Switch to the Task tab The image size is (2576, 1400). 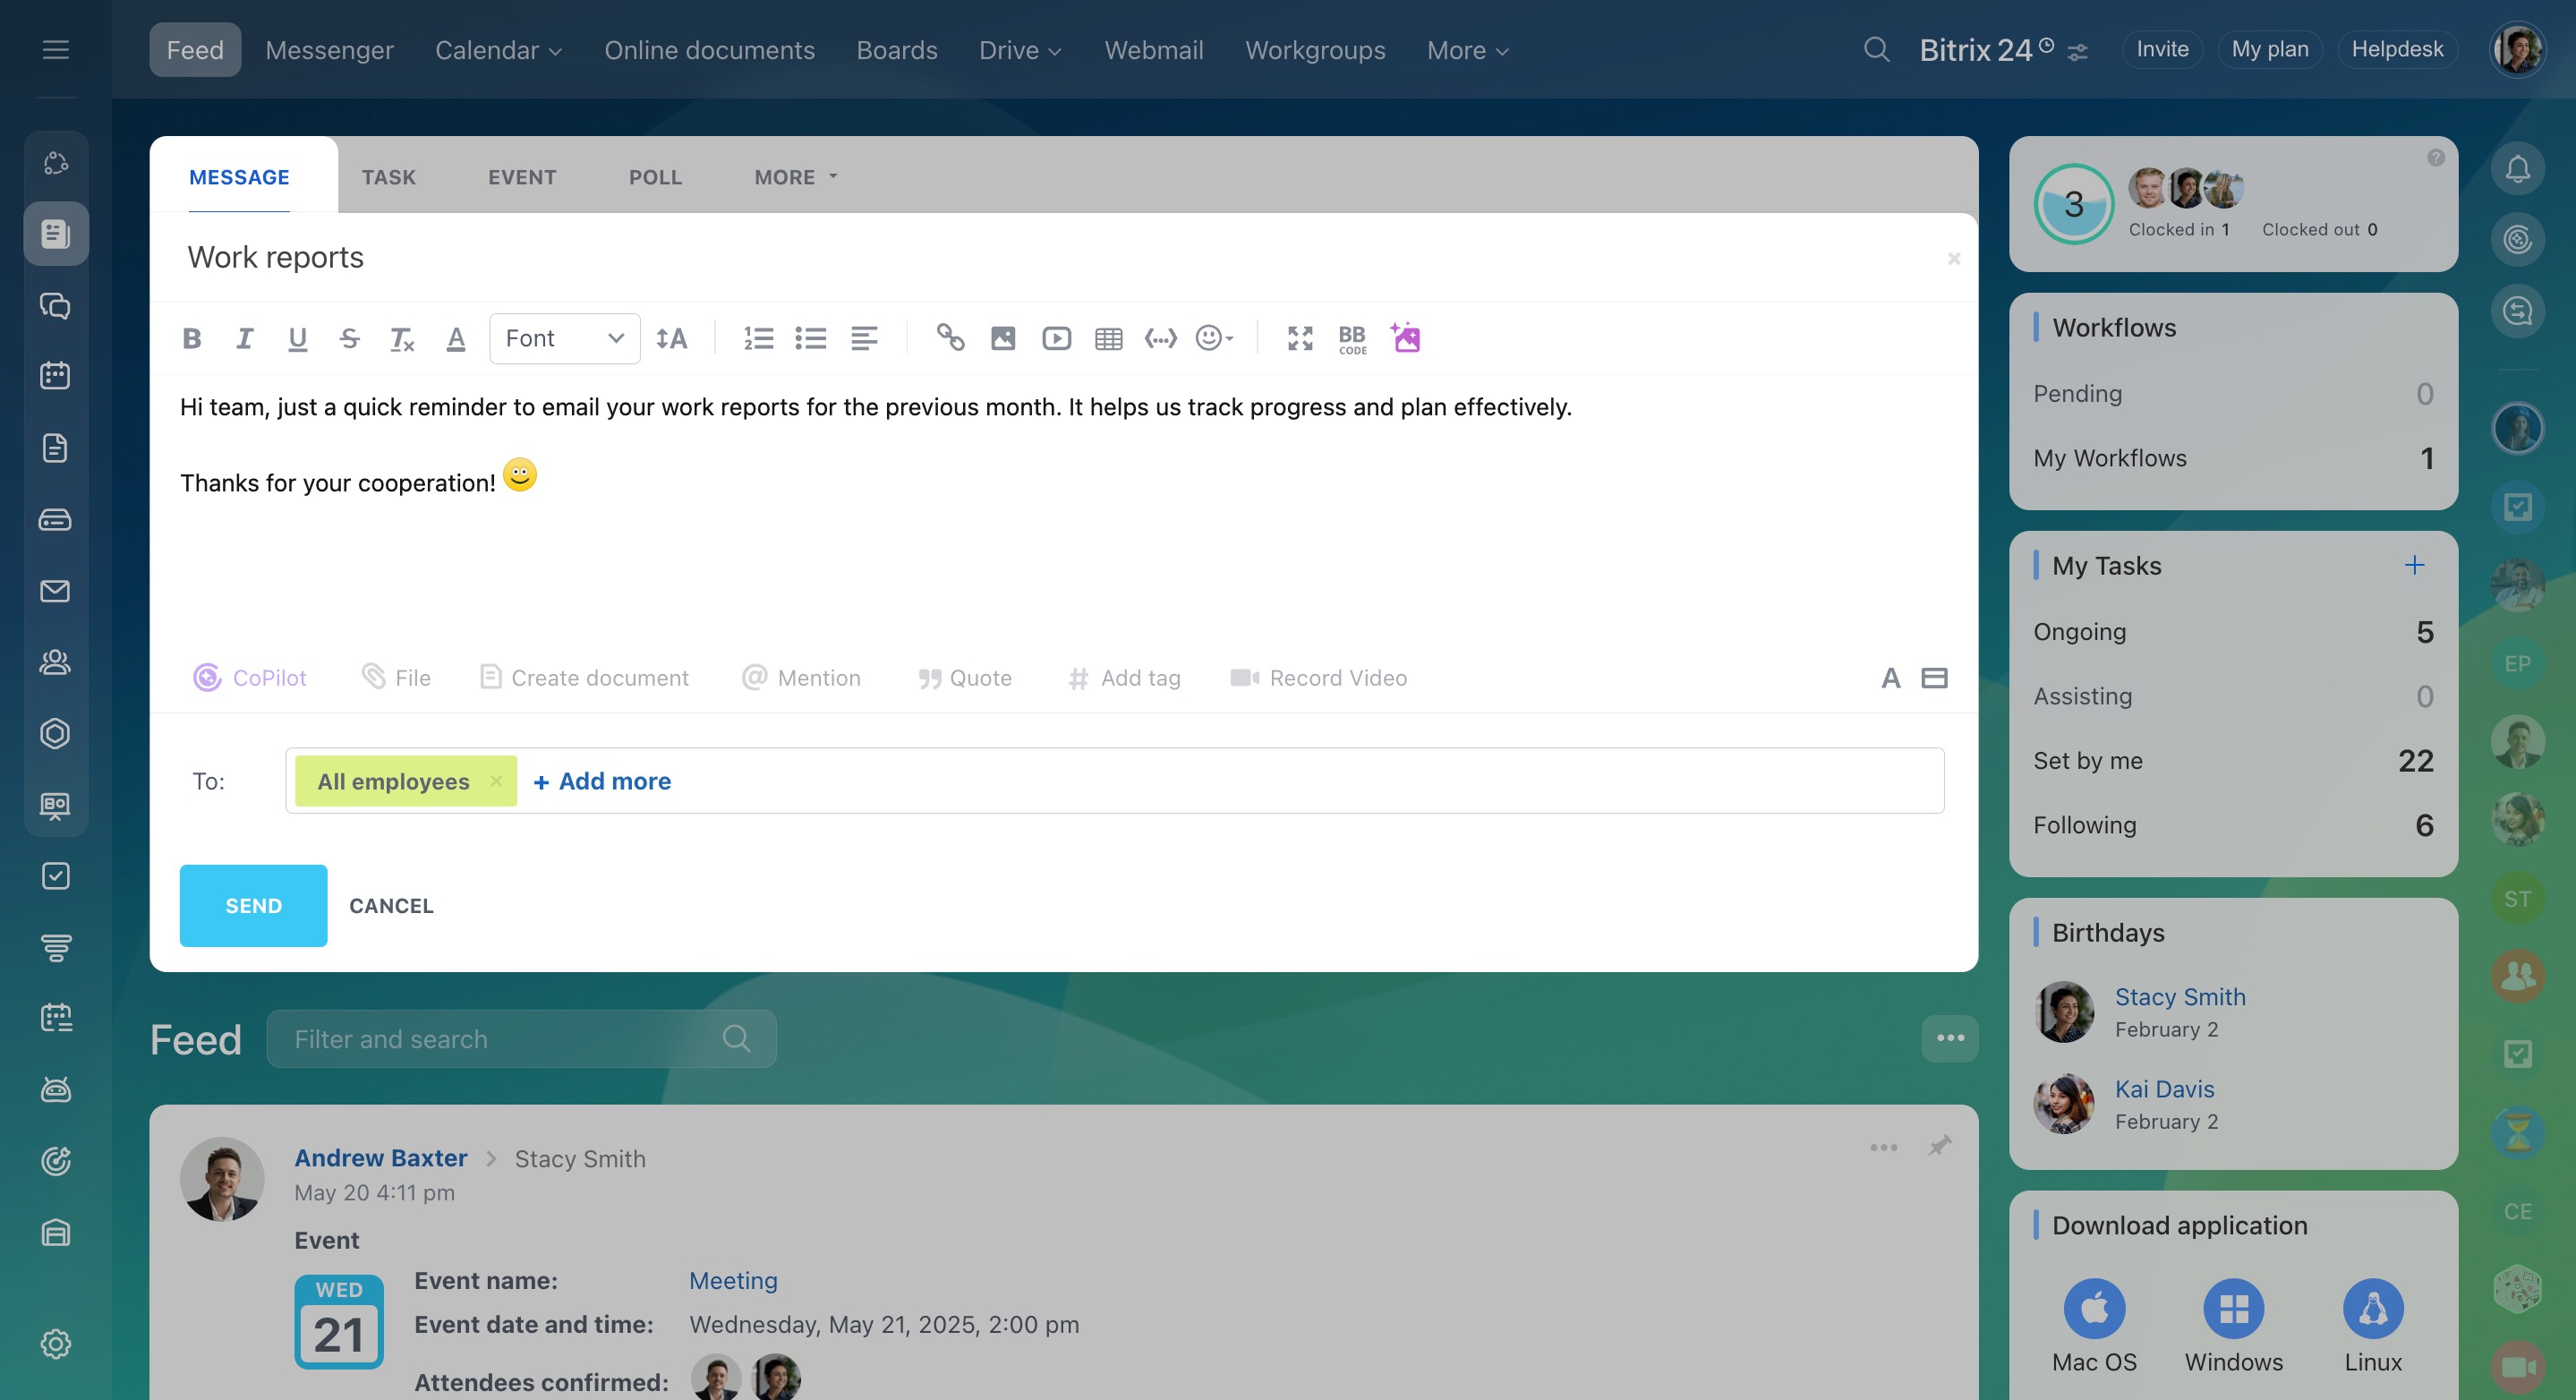[x=388, y=177]
